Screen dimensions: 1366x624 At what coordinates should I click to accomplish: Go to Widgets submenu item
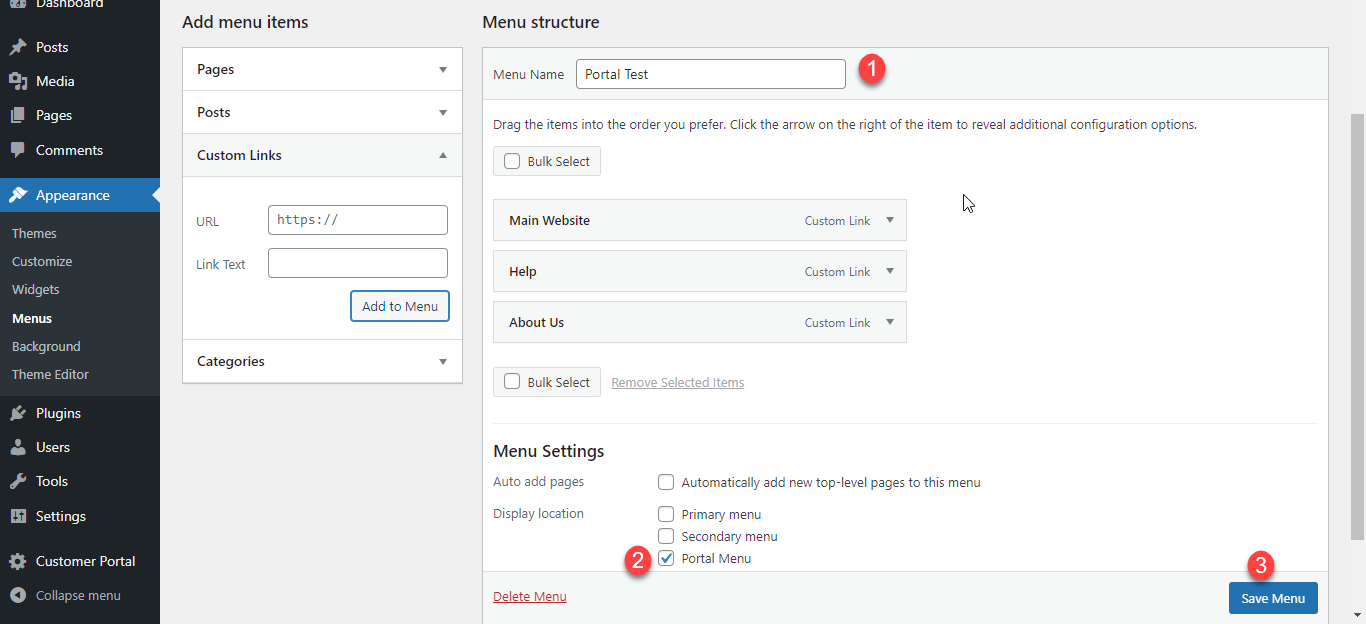pos(36,289)
